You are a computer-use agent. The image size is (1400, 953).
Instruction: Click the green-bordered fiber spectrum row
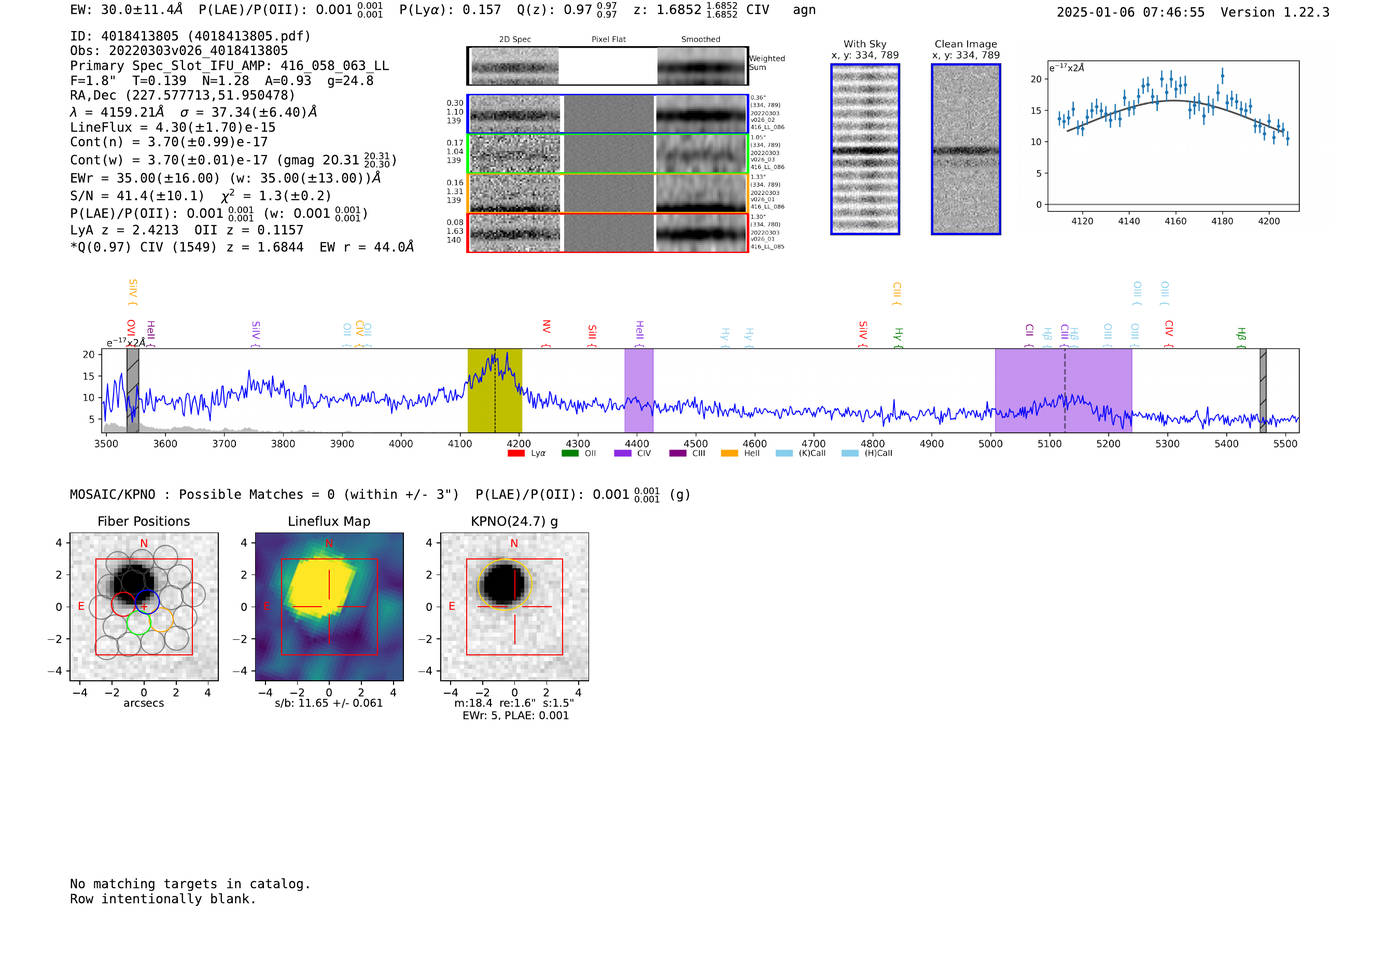pyautogui.click(x=608, y=153)
